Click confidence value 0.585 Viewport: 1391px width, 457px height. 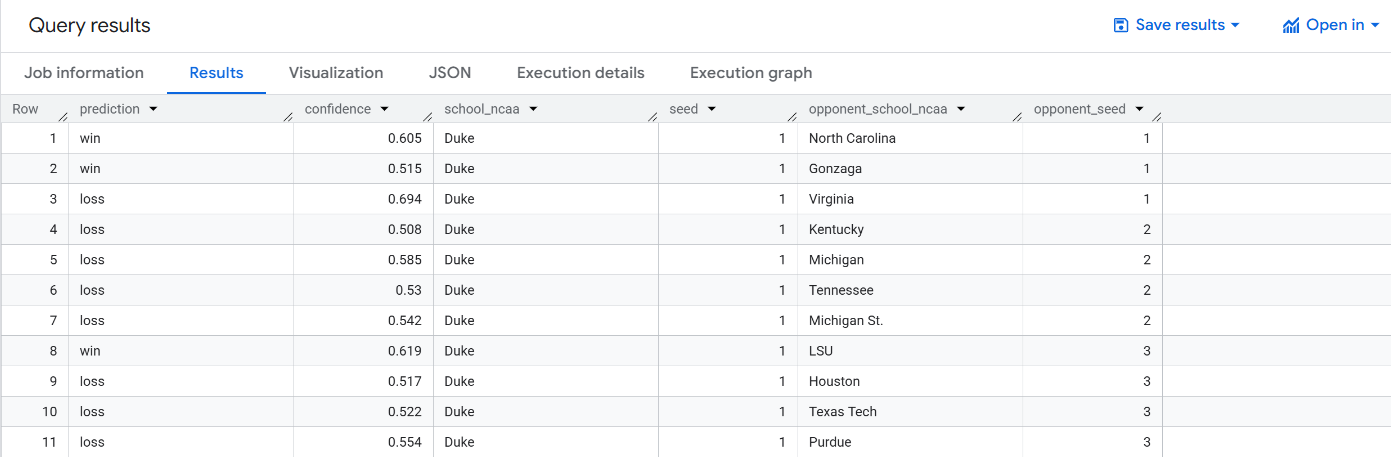coord(405,260)
